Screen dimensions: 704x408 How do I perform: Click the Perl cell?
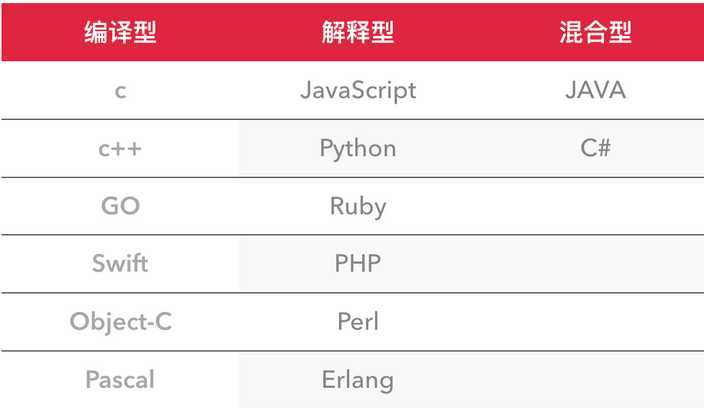[x=358, y=322]
